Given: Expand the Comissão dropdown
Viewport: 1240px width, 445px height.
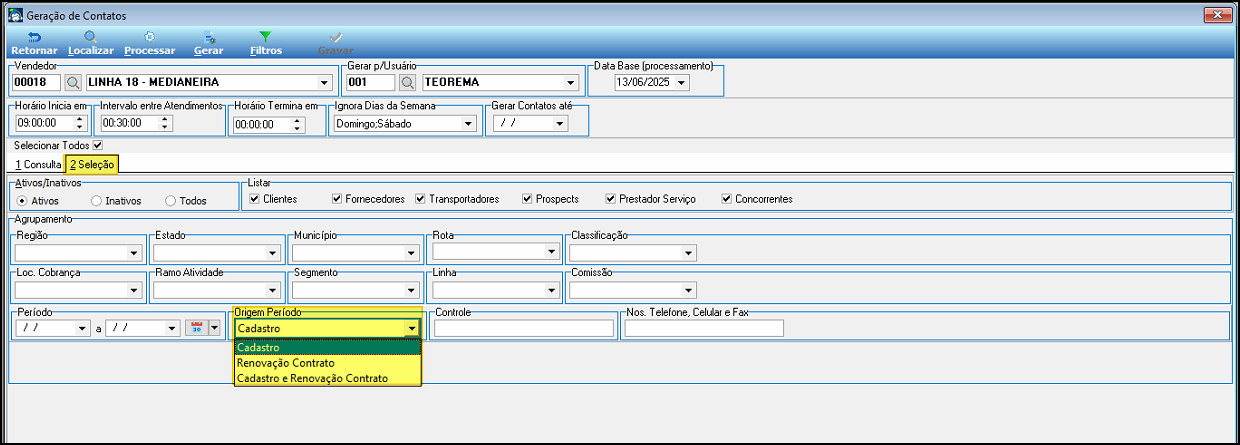Looking at the screenshot, I should click(x=688, y=291).
